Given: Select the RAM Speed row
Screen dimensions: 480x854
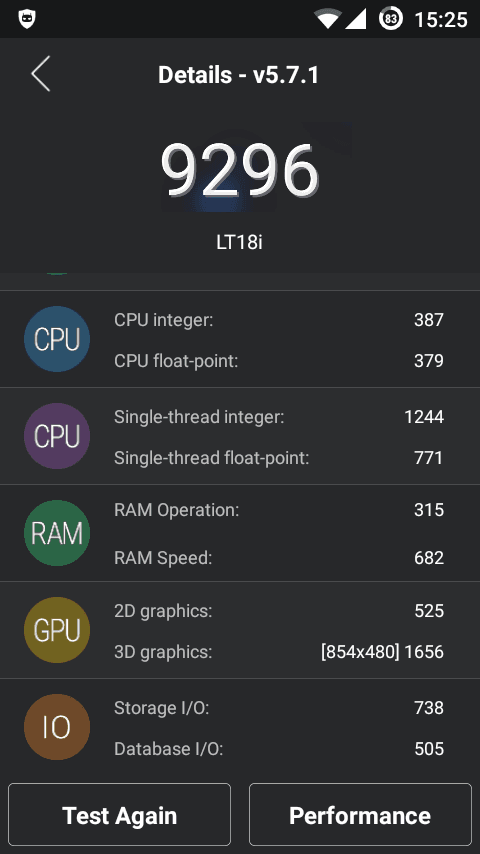Looking at the screenshot, I should 279,558.
